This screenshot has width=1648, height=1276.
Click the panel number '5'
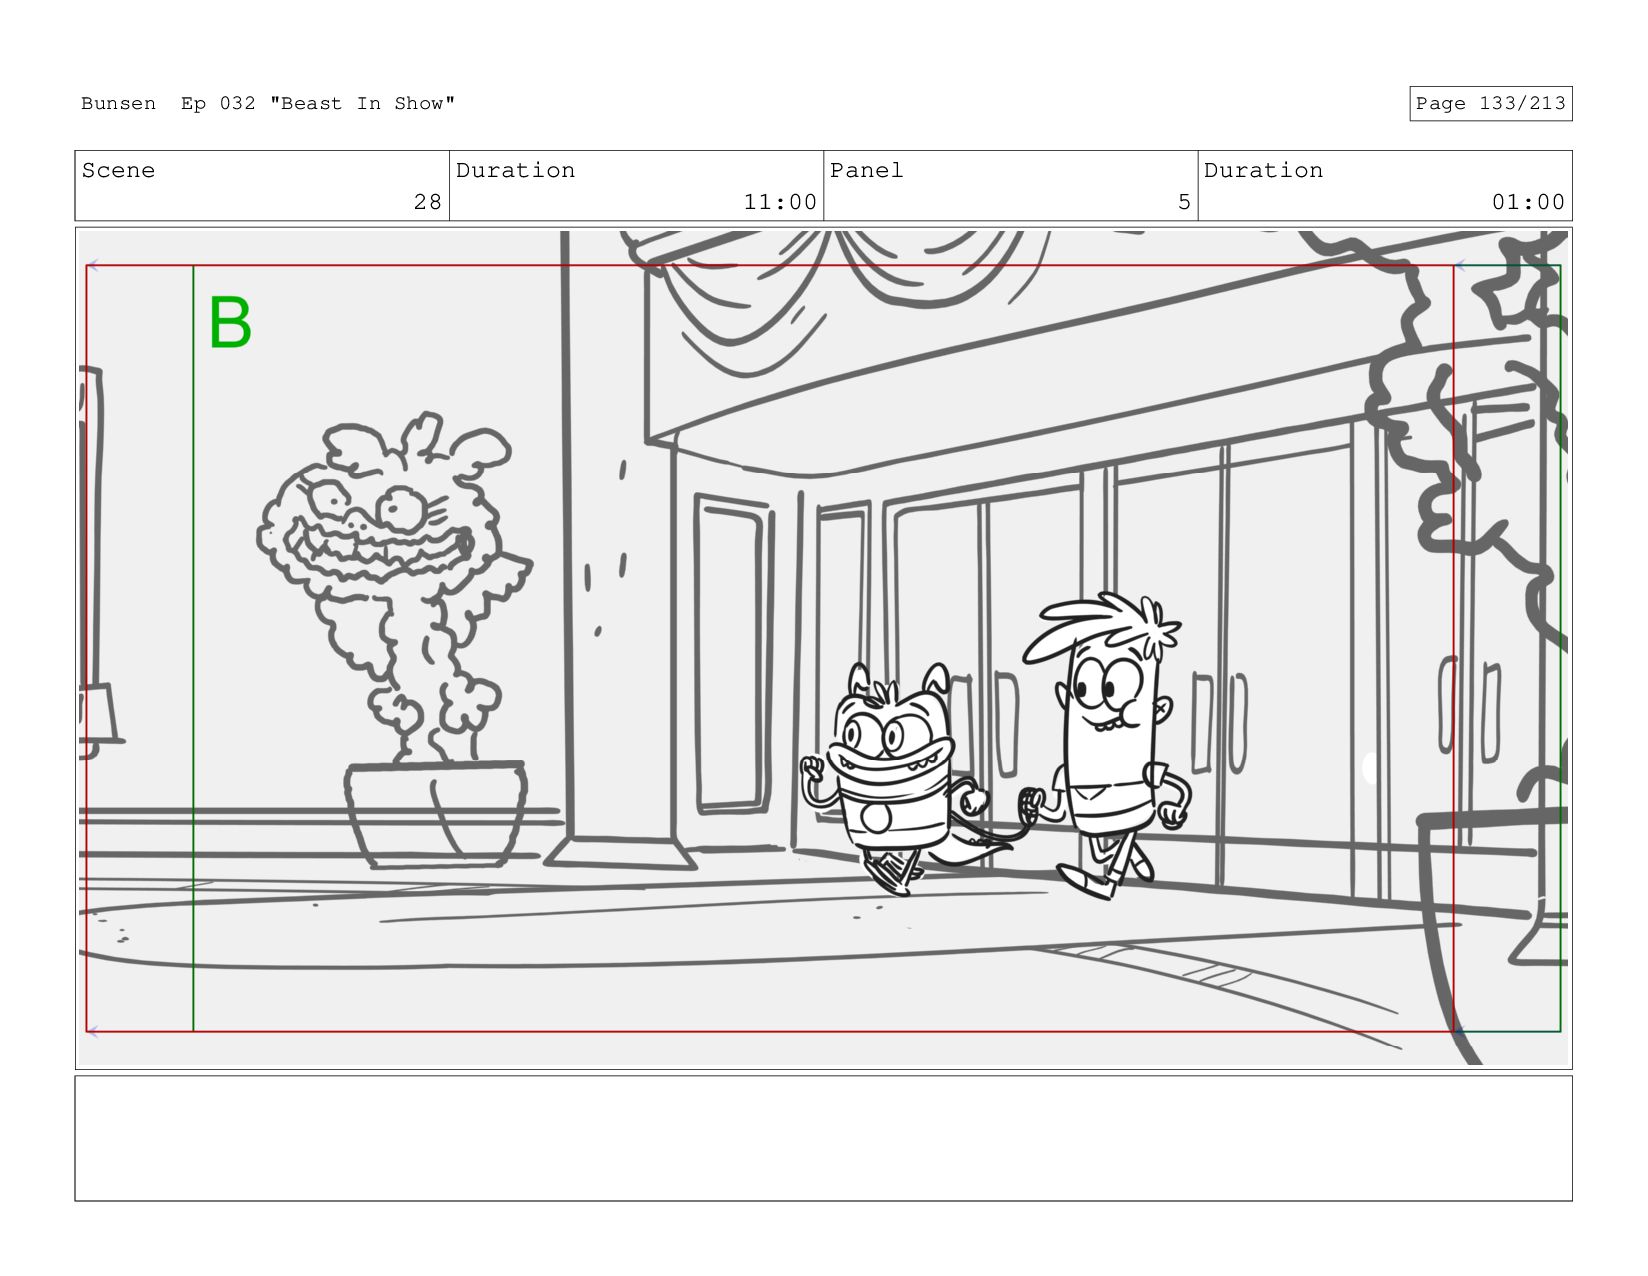[x=1184, y=202]
